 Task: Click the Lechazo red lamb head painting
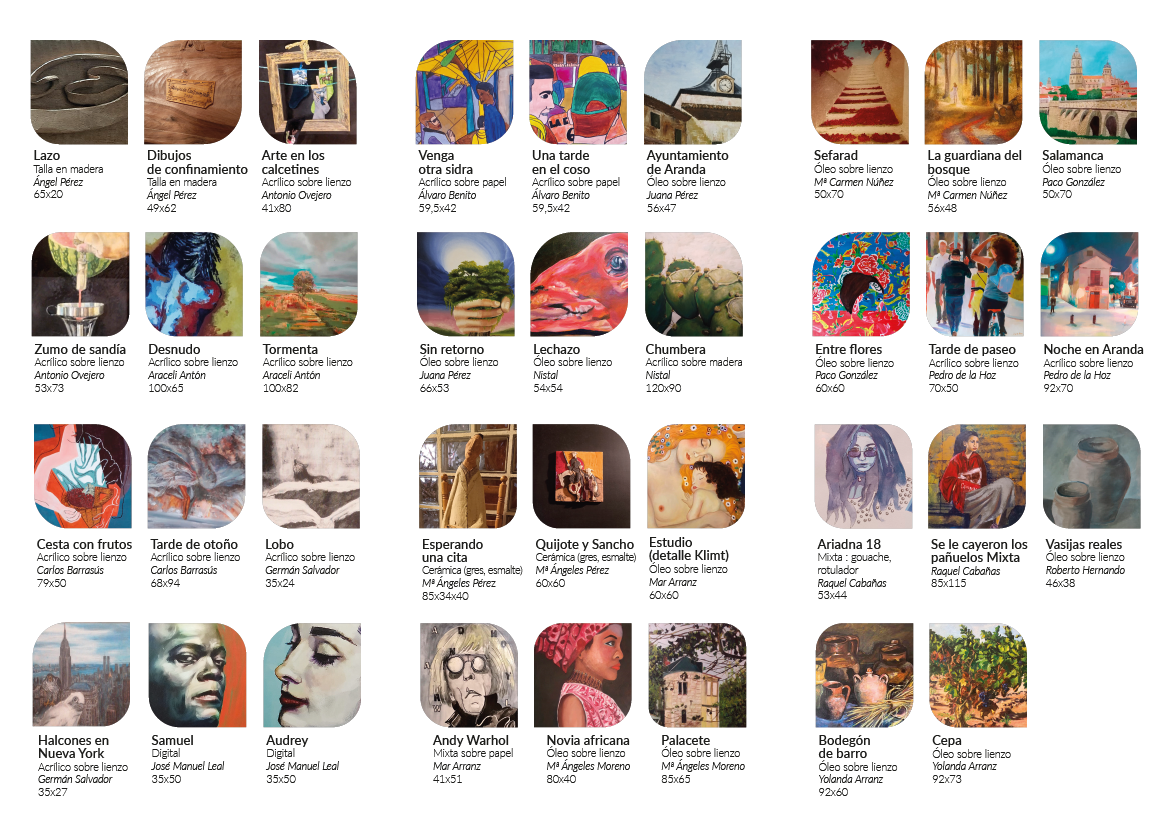pos(579,284)
